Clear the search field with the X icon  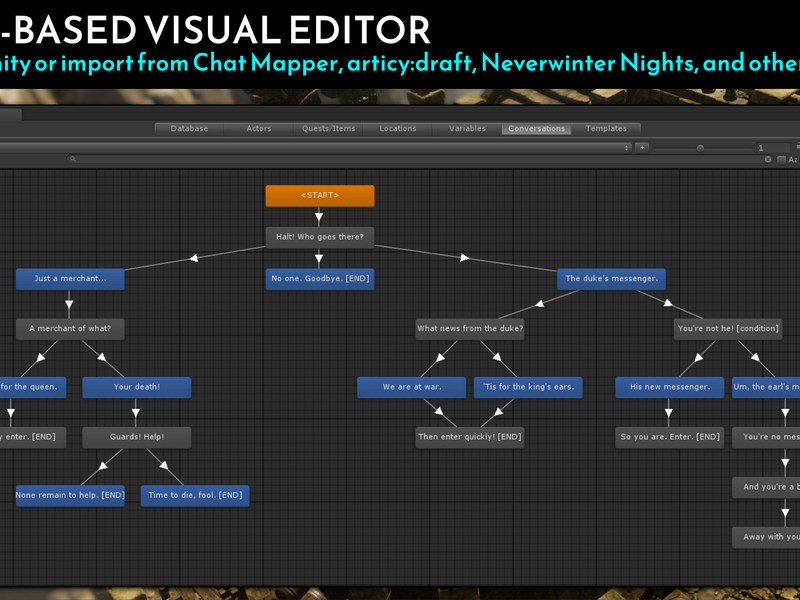click(x=768, y=159)
